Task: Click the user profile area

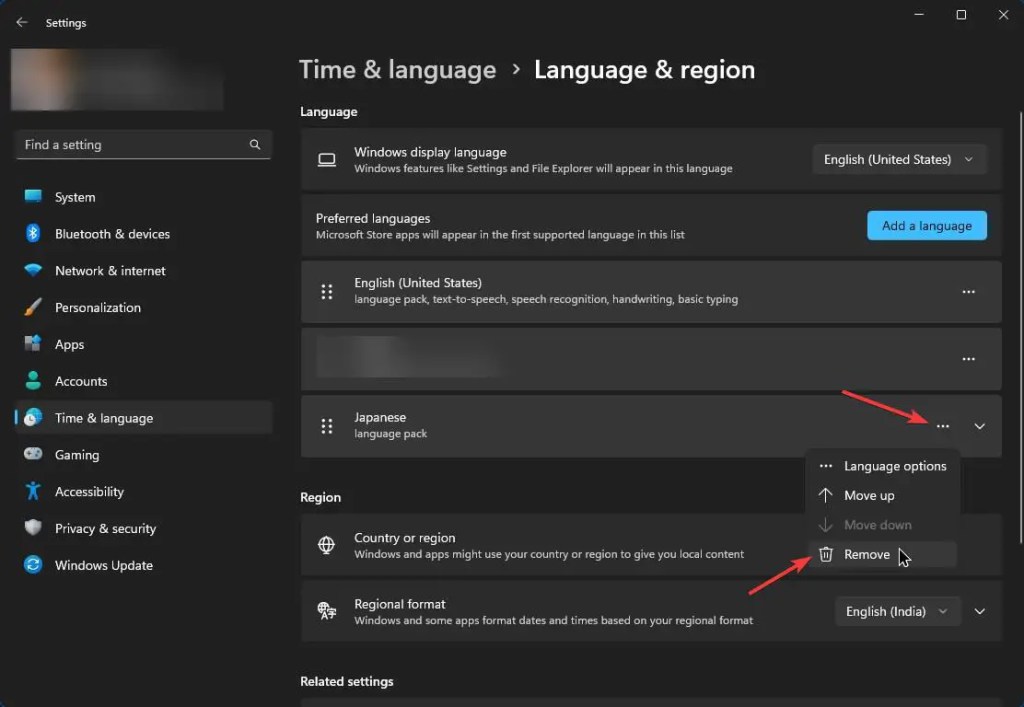Action: pyautogui.click(x=117, y=80)
